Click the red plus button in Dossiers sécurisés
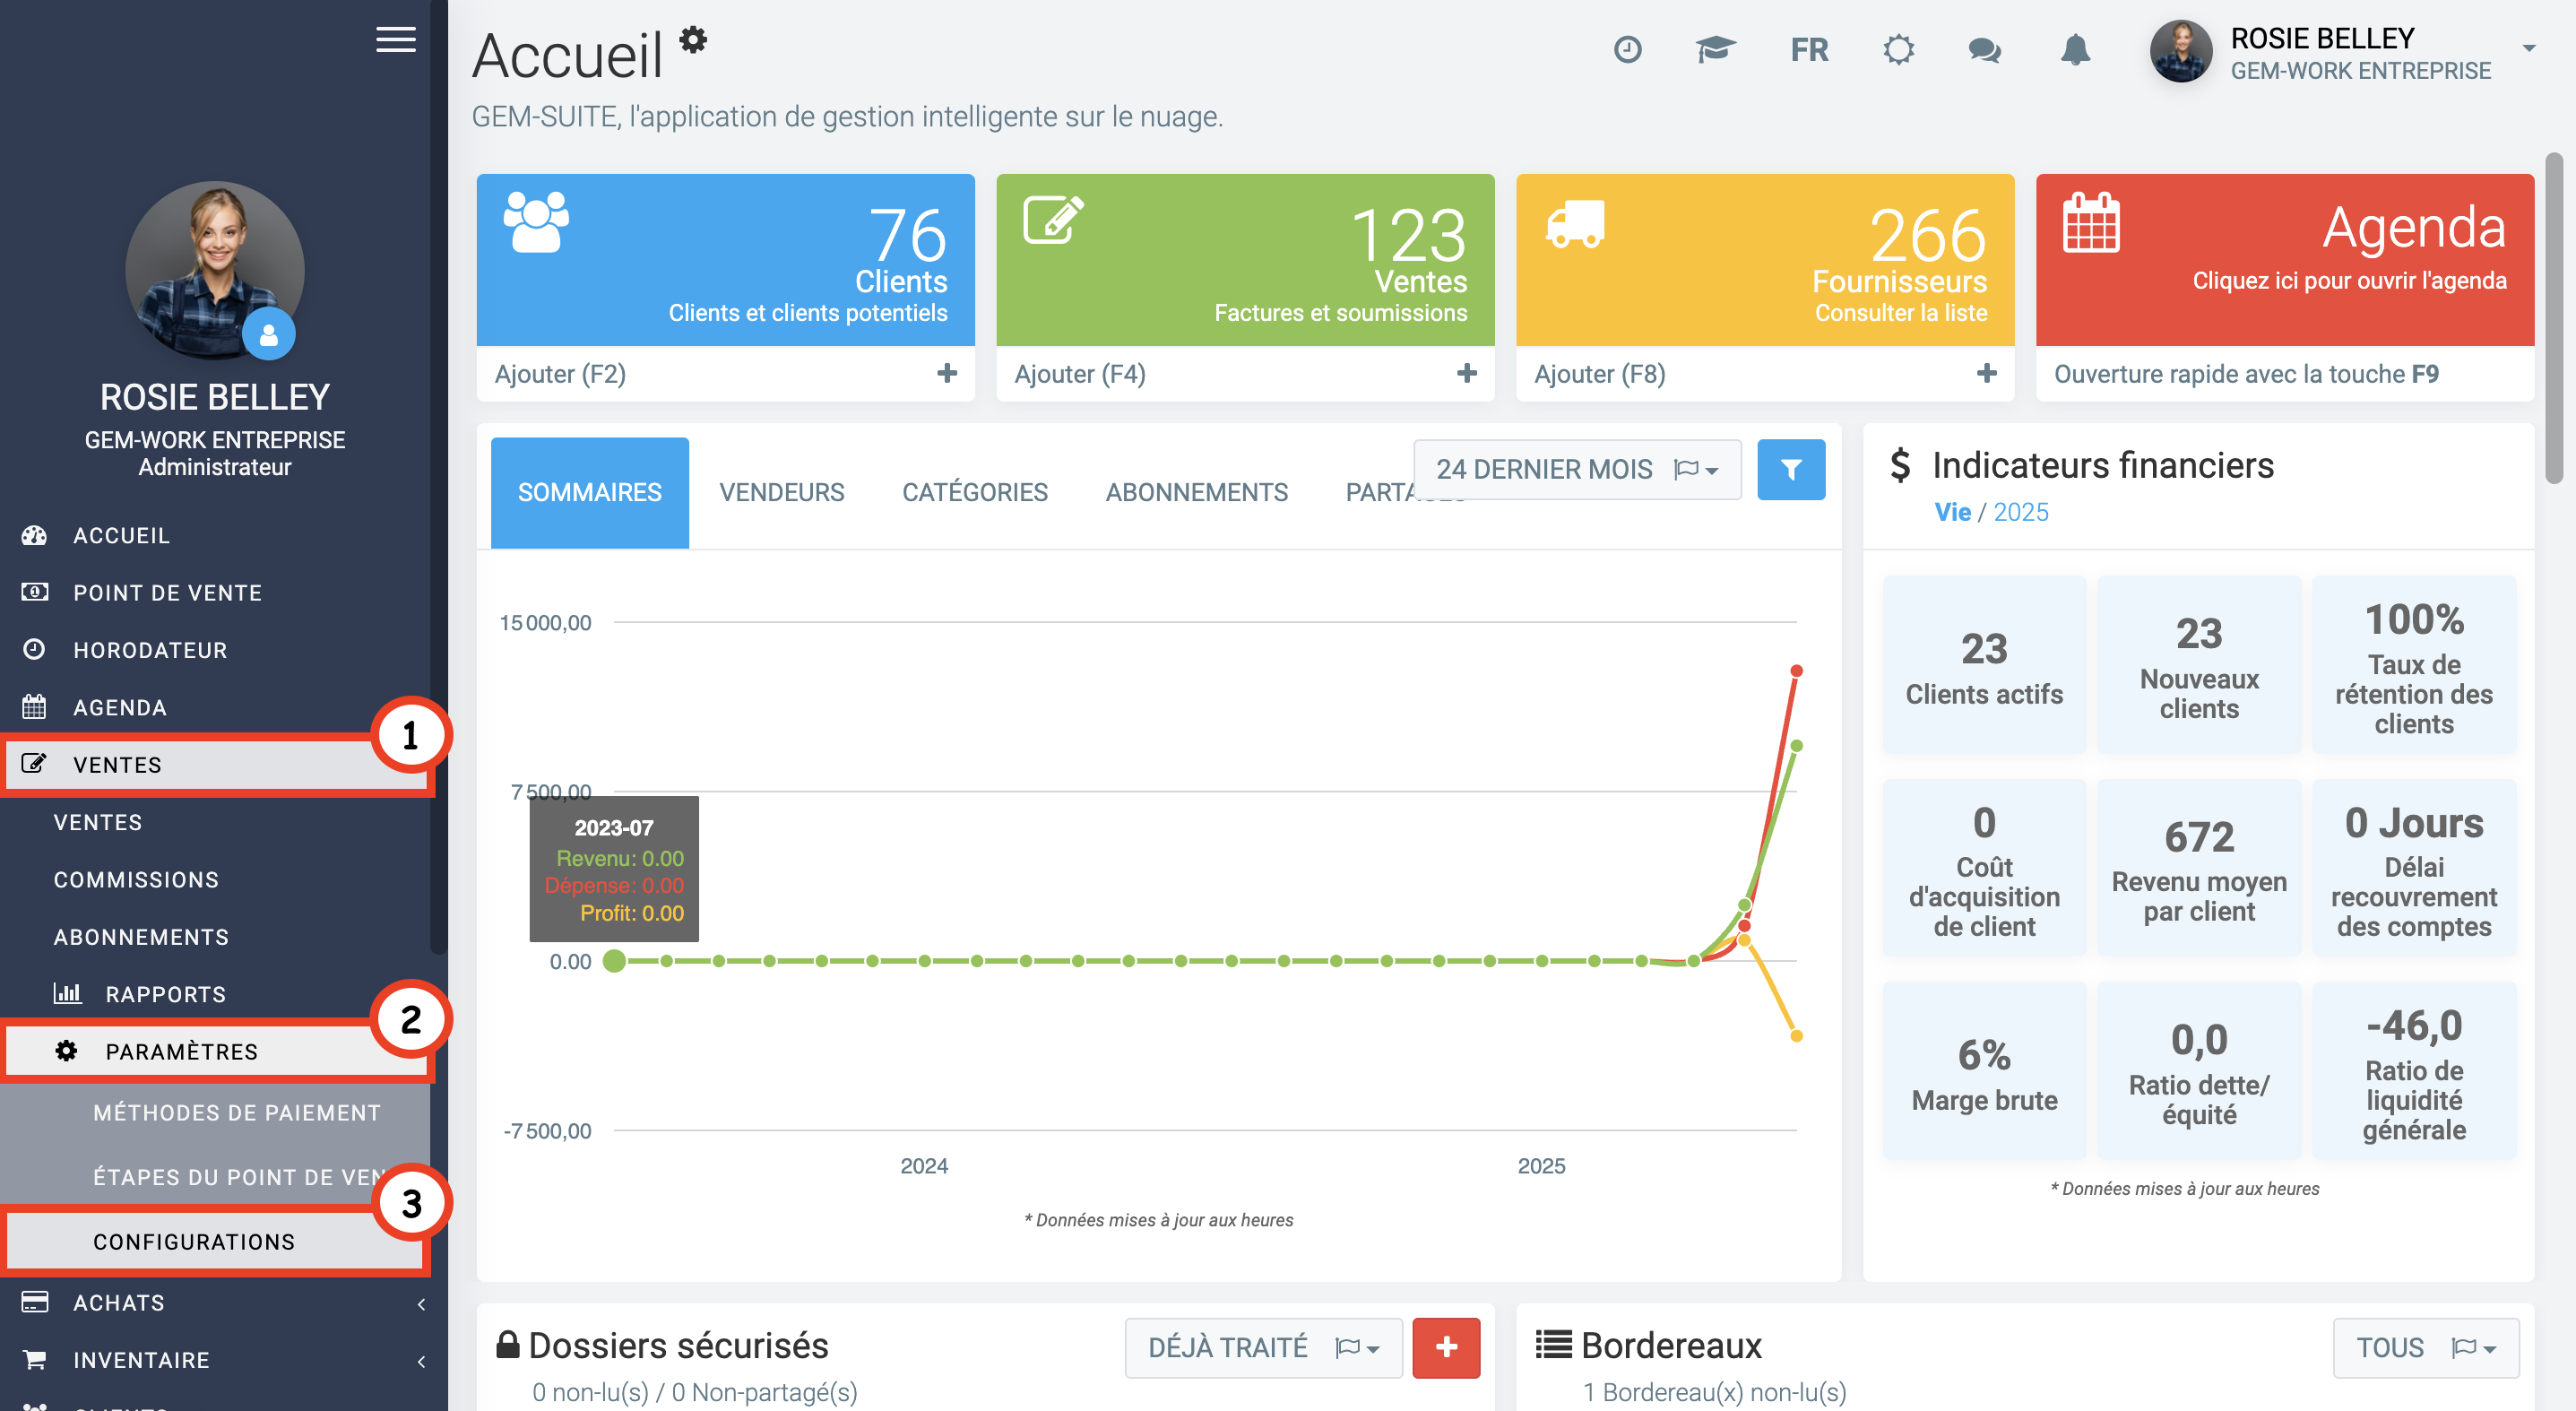Screen dimensions: 2576x1411 point(1445,1347)
